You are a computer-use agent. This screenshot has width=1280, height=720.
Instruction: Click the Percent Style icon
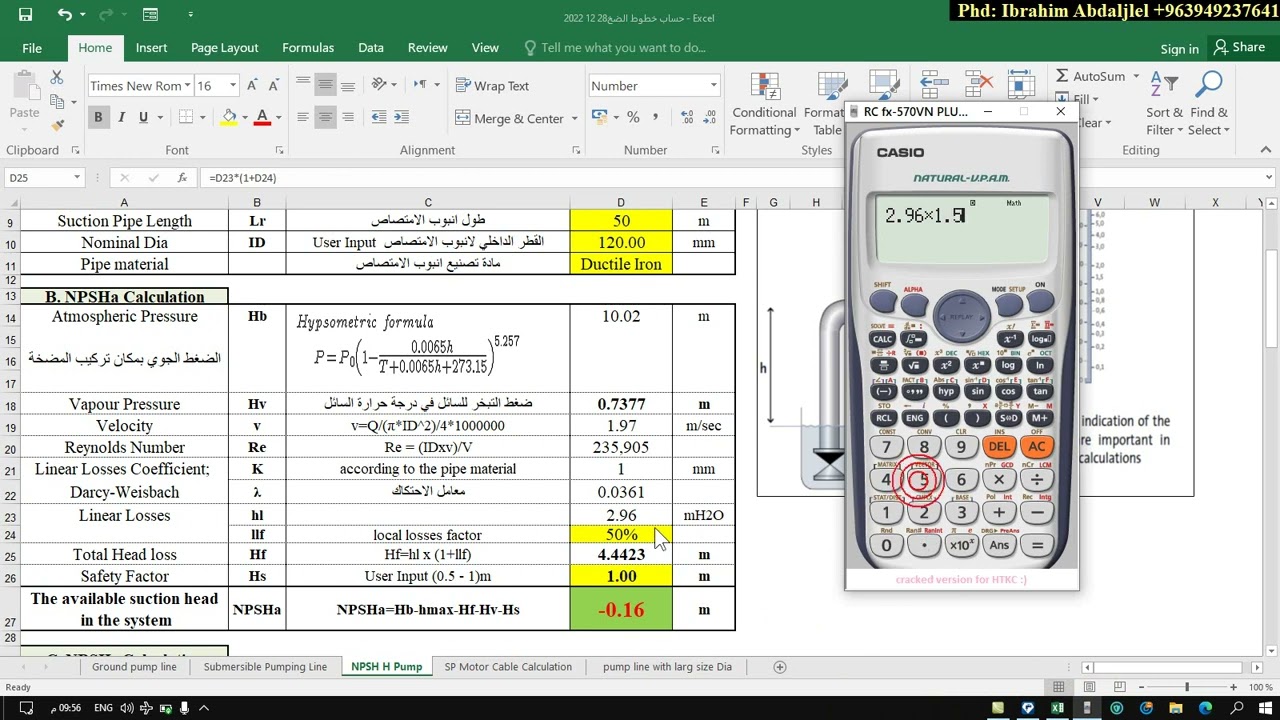633,118
